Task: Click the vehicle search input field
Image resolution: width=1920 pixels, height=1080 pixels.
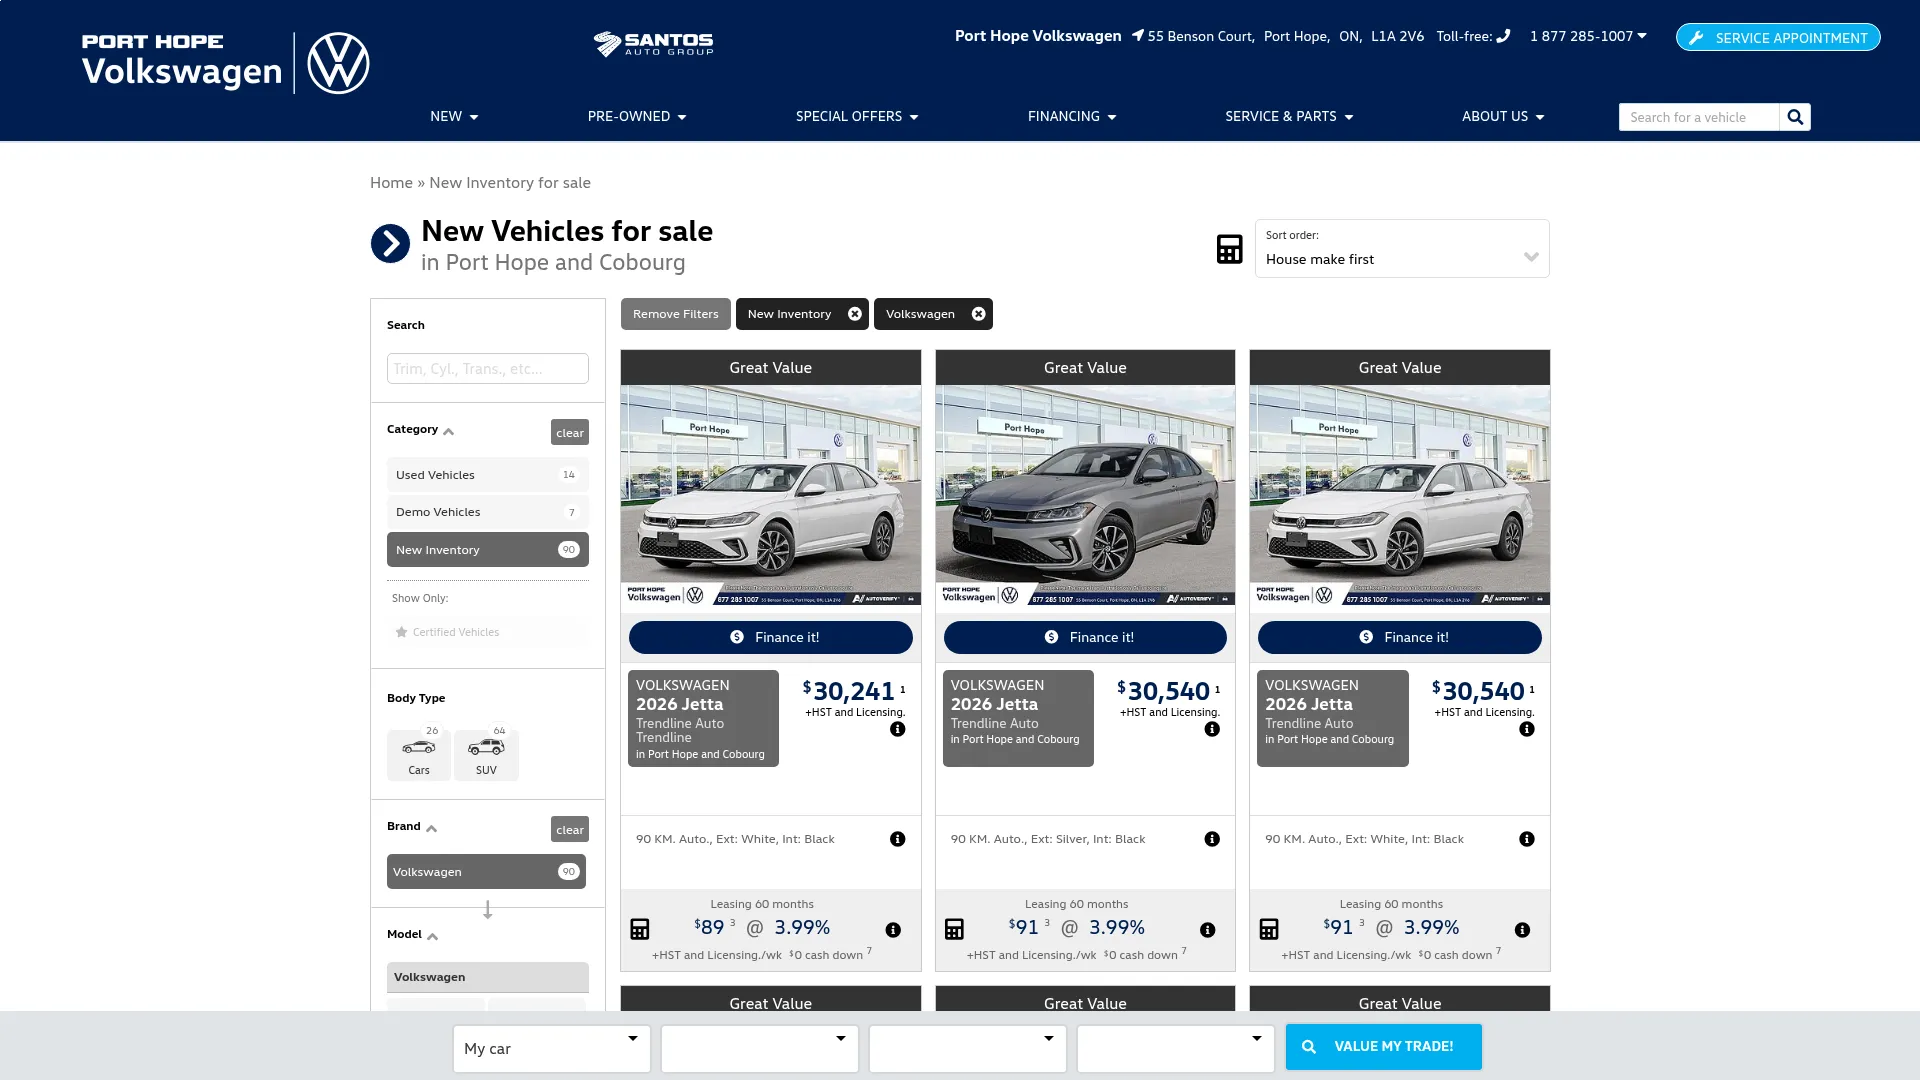Action: tap(1699, 117)
